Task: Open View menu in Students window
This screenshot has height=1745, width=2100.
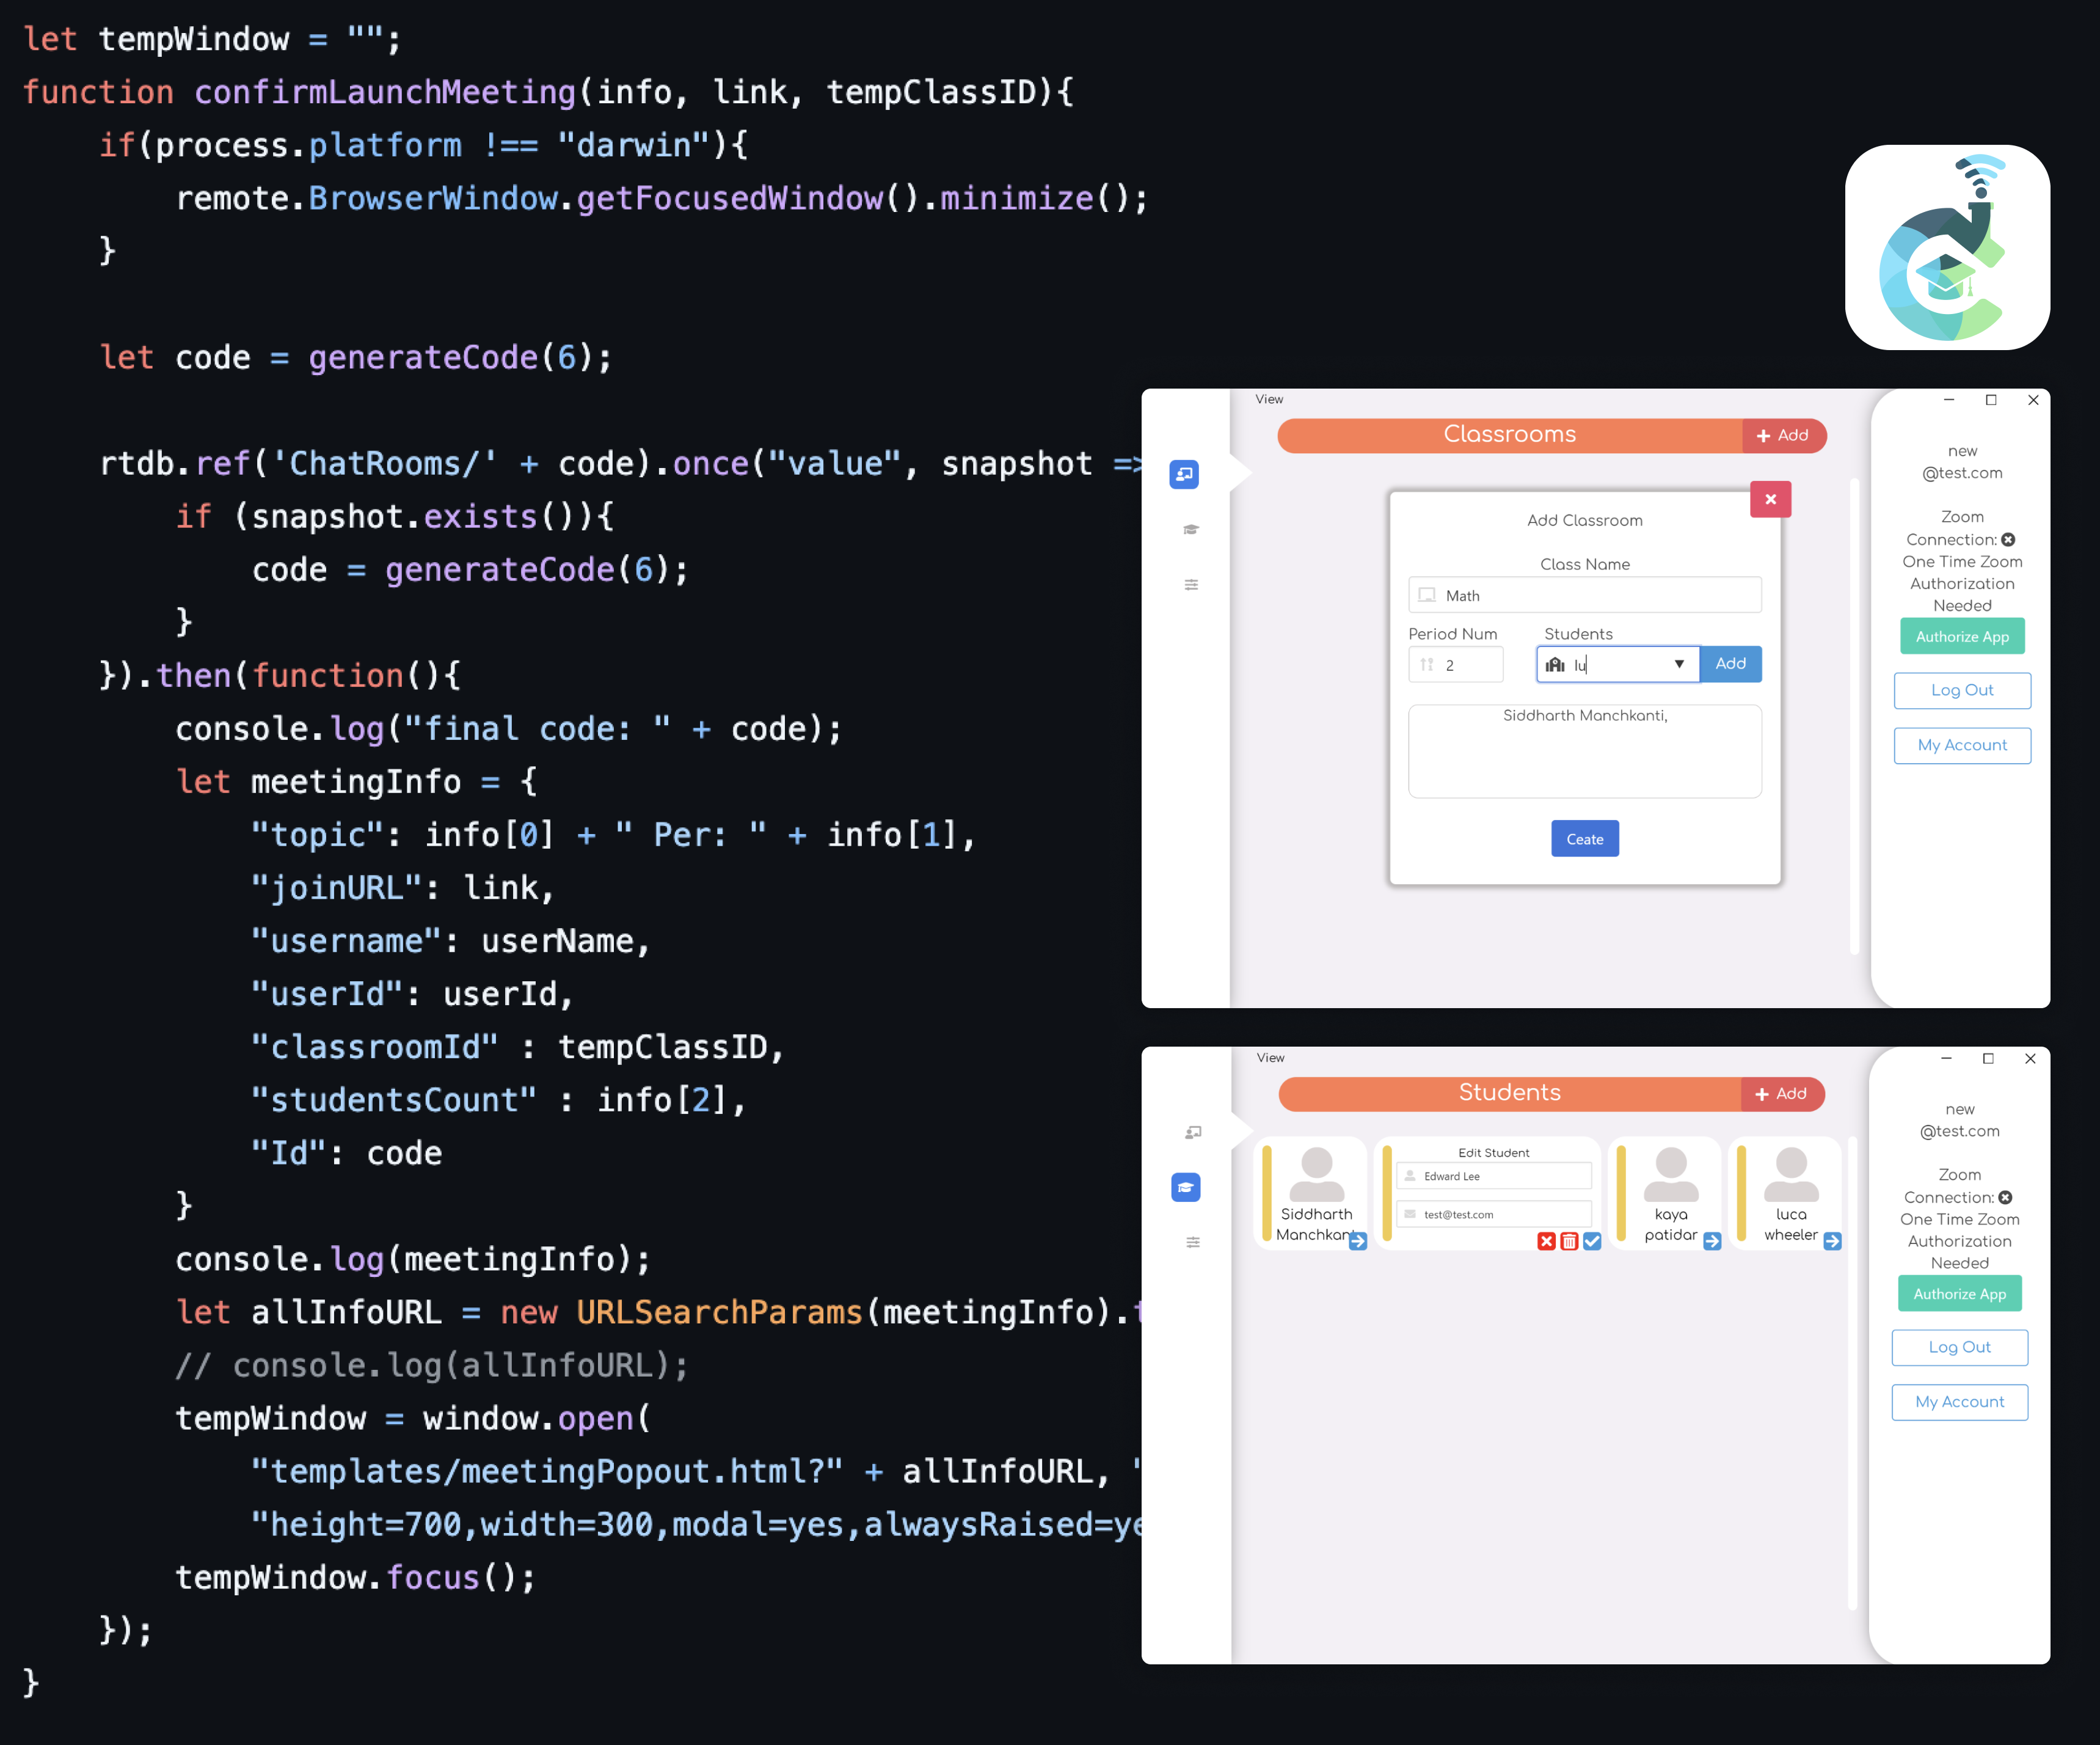Action: point(1270,1057)
